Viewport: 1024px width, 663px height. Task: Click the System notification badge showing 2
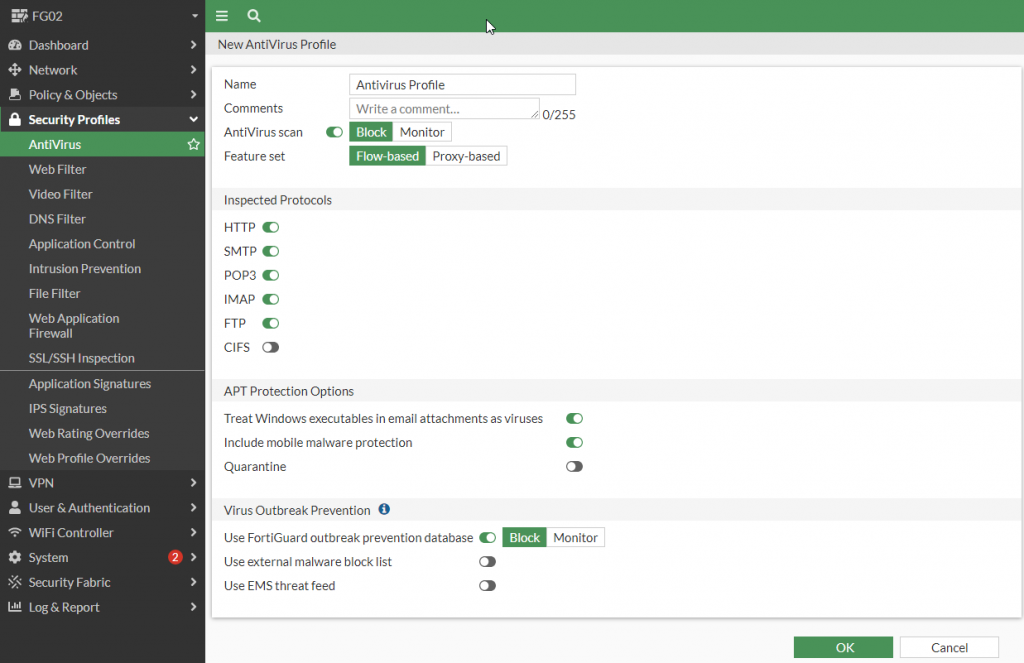175,557
